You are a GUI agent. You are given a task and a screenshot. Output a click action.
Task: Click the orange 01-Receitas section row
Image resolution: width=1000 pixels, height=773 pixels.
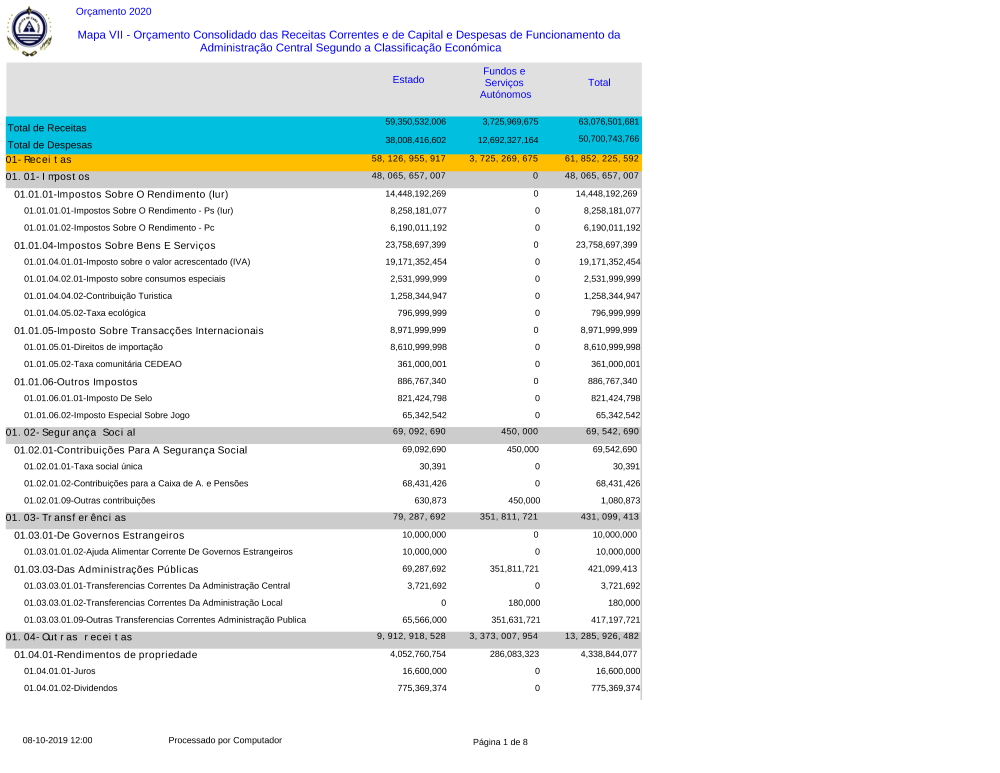[39, 159]
